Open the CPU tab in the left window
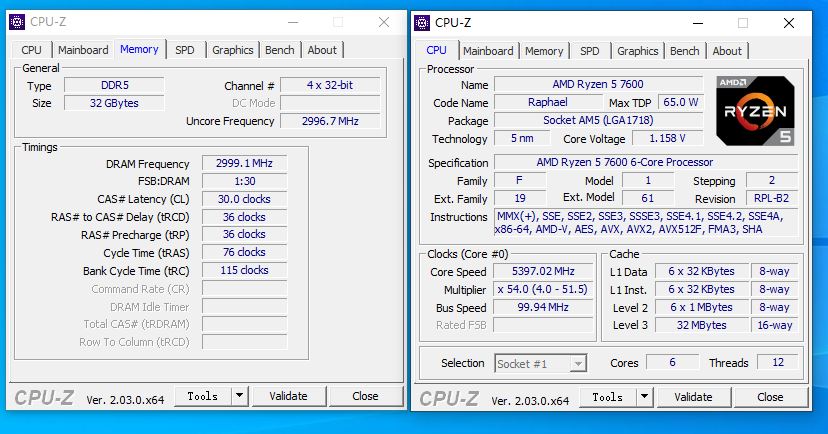 click(31, 50)
